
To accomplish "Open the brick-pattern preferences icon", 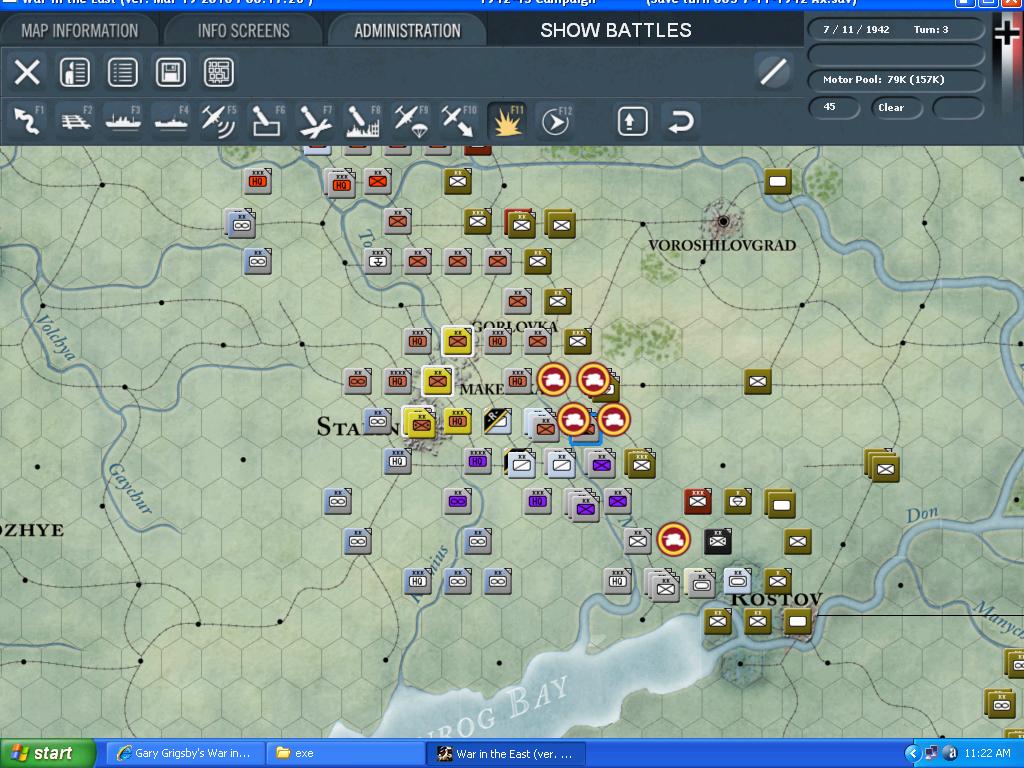I will [219, 72].
